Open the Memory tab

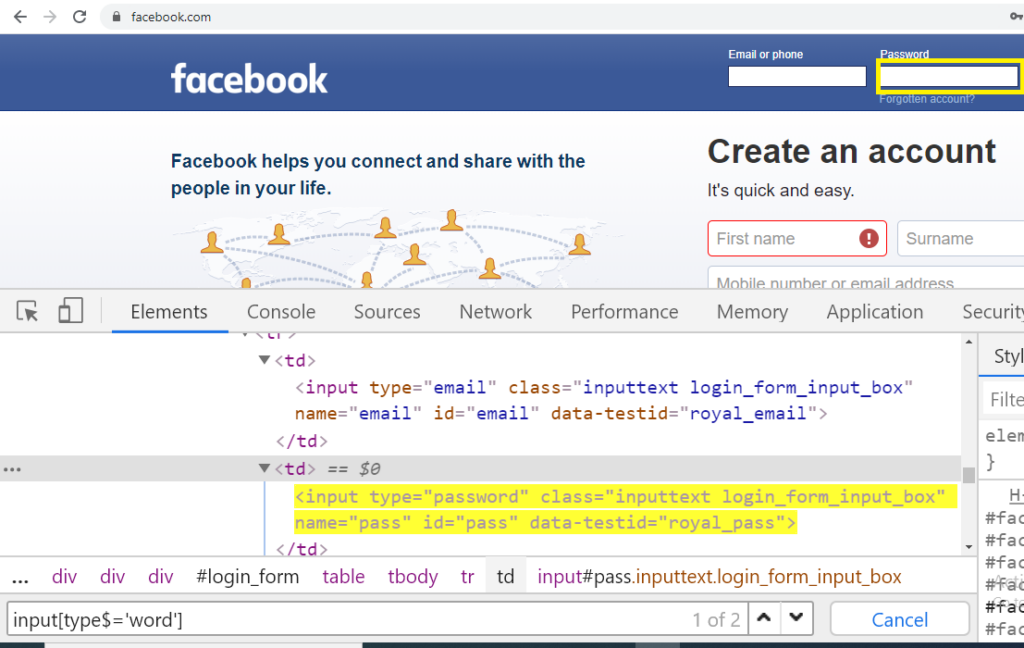[752, 312]
